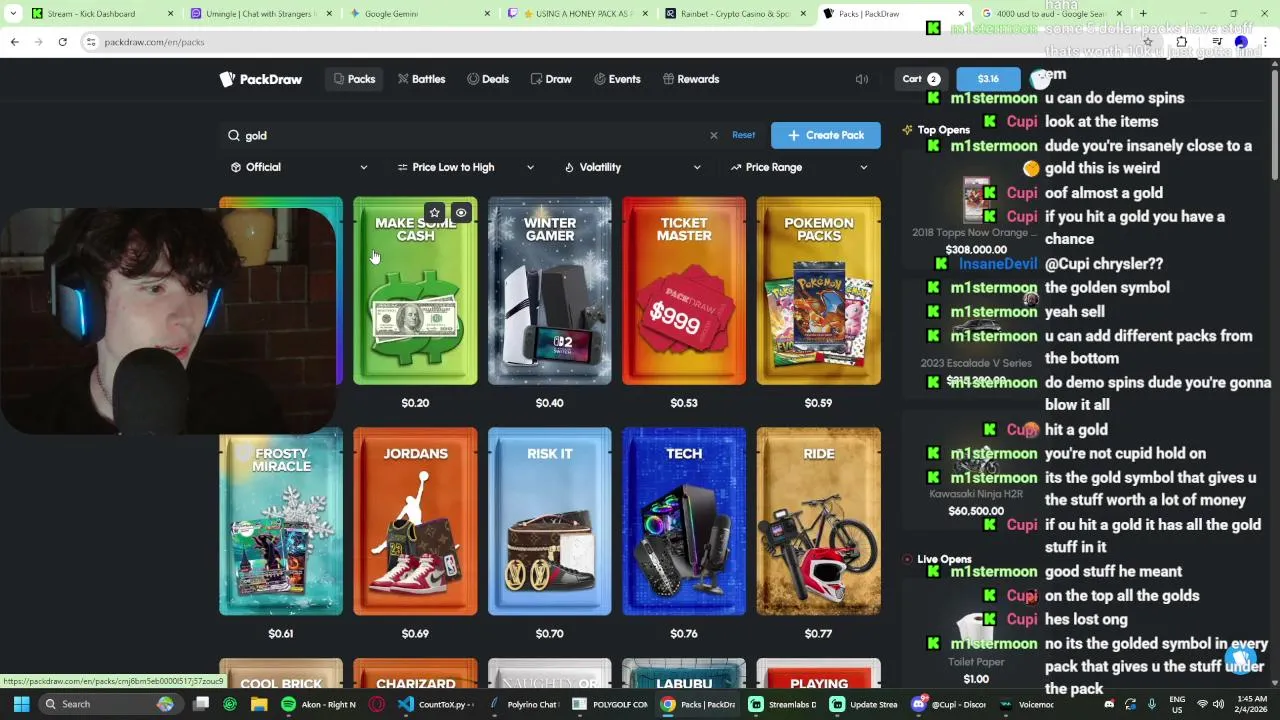
Task: Click the $0.53 price under Ticket Master
Action: coord(684,403)
